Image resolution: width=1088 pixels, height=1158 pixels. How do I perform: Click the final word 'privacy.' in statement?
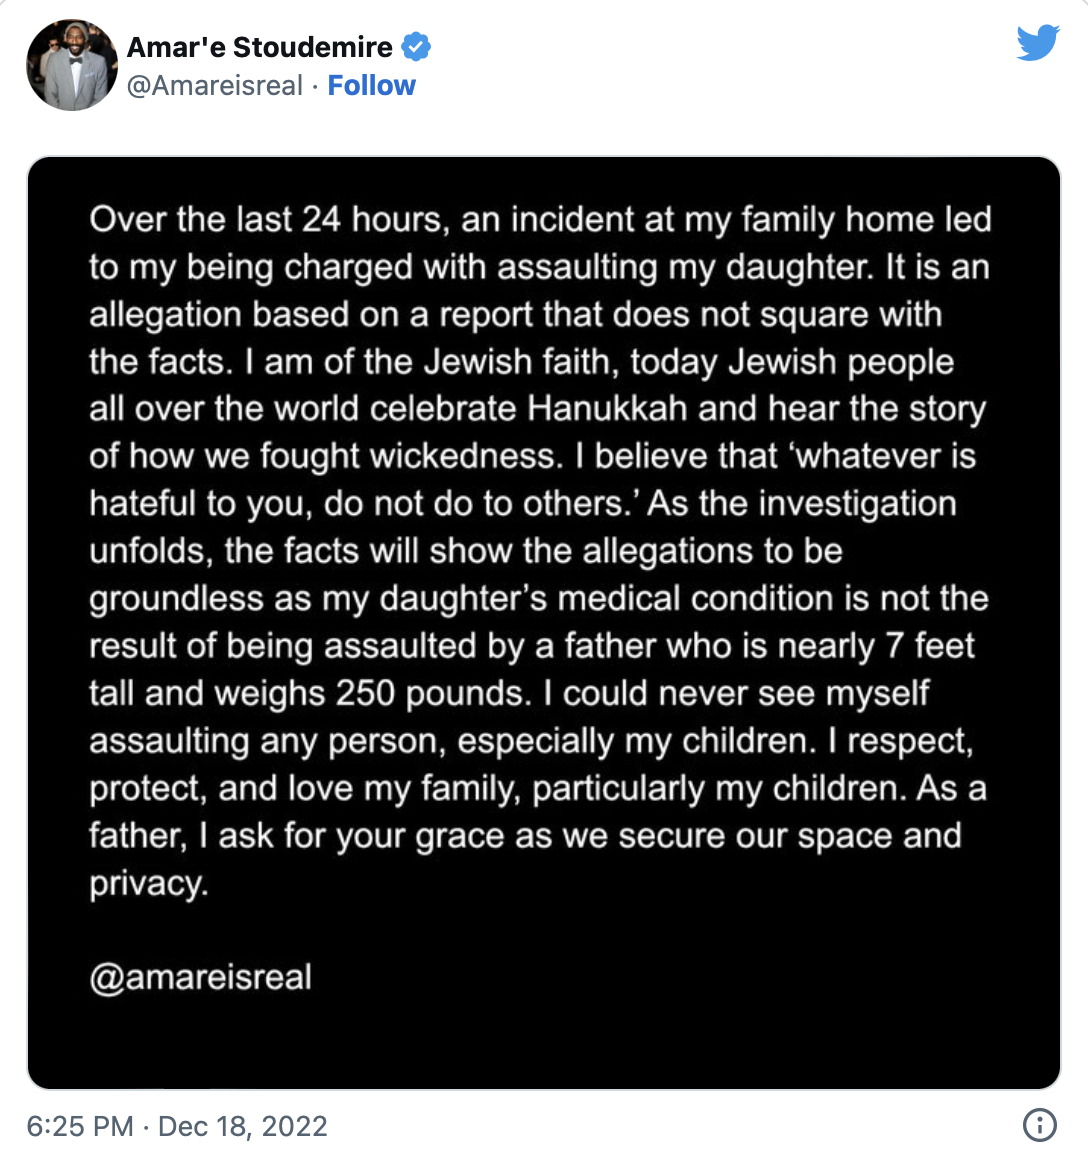pos(148,883)
